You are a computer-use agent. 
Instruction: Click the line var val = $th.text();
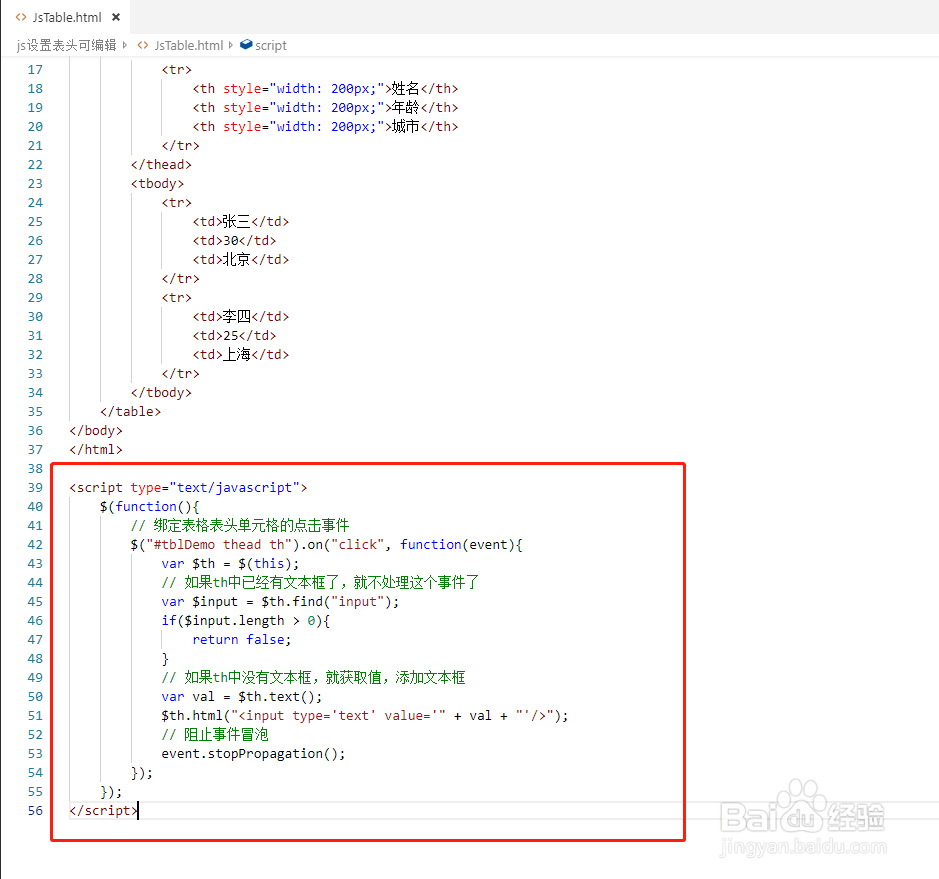tap(242, 697)
